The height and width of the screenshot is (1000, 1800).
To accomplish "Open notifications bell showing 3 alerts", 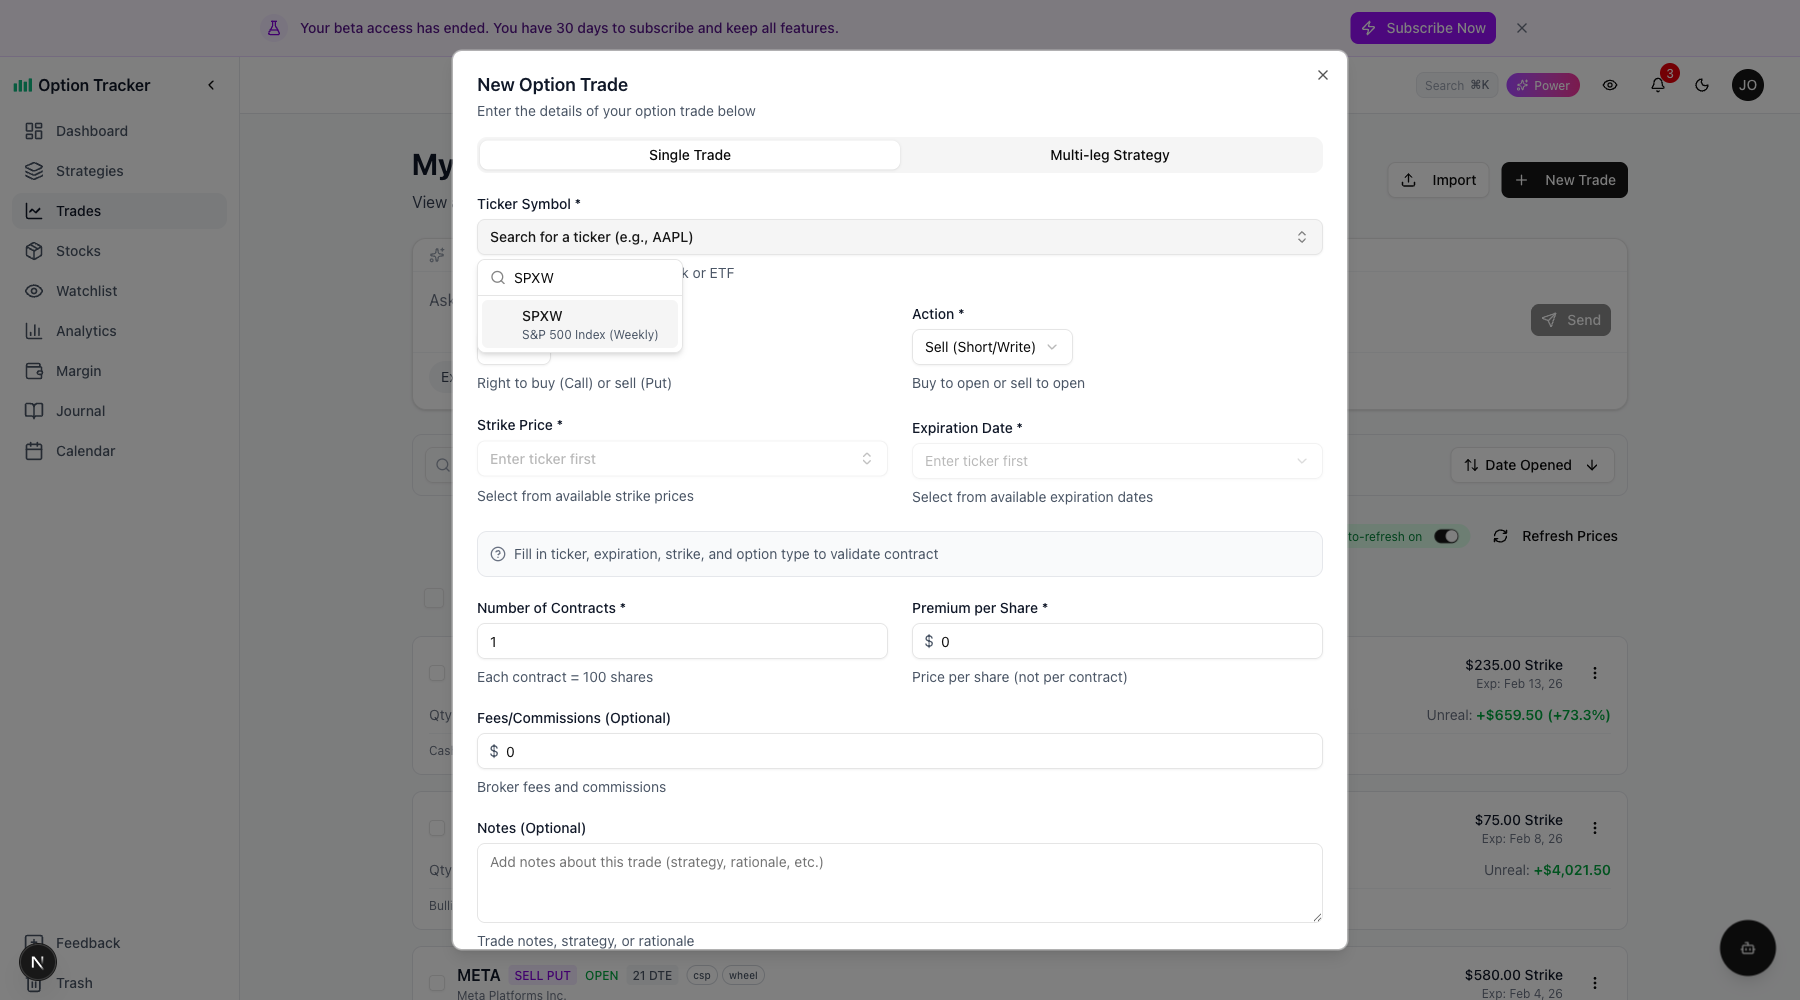I will click(1657, 85).
